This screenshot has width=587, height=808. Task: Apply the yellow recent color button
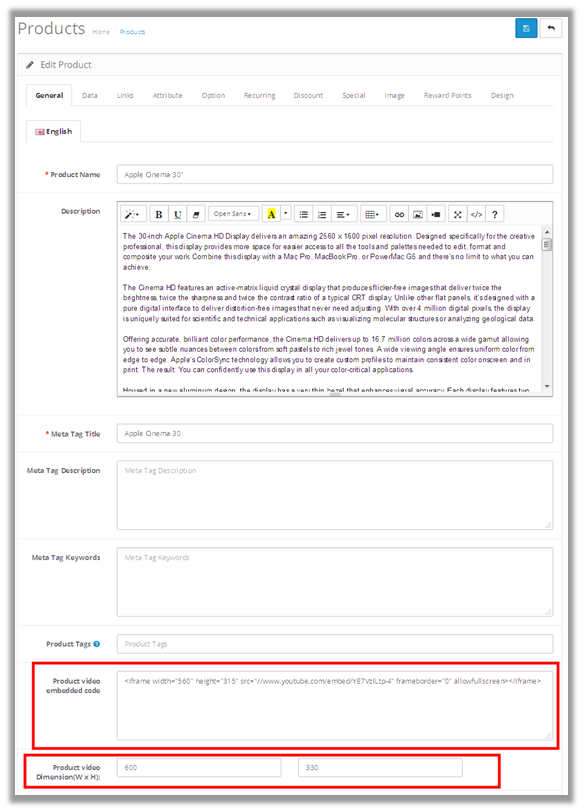(271, 214)
